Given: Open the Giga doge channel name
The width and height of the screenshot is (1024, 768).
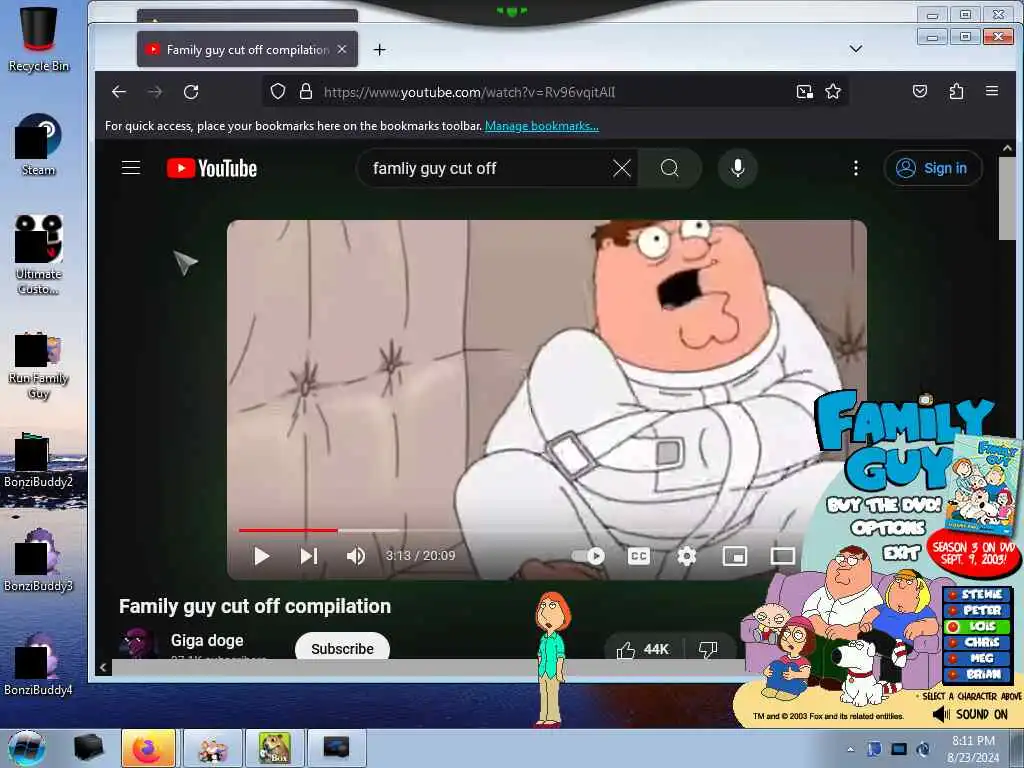Looking at the screenshot, I should [x=207, y=641].
